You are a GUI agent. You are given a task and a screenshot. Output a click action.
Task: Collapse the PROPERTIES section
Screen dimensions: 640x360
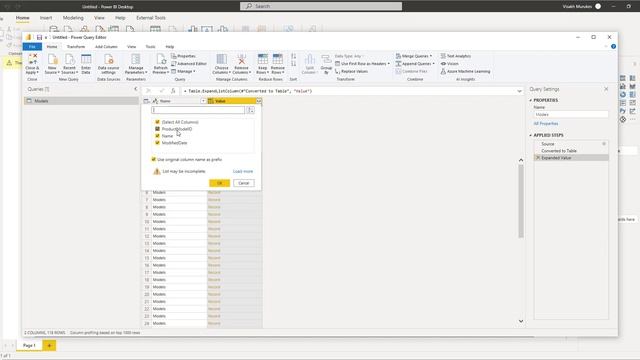531,100
